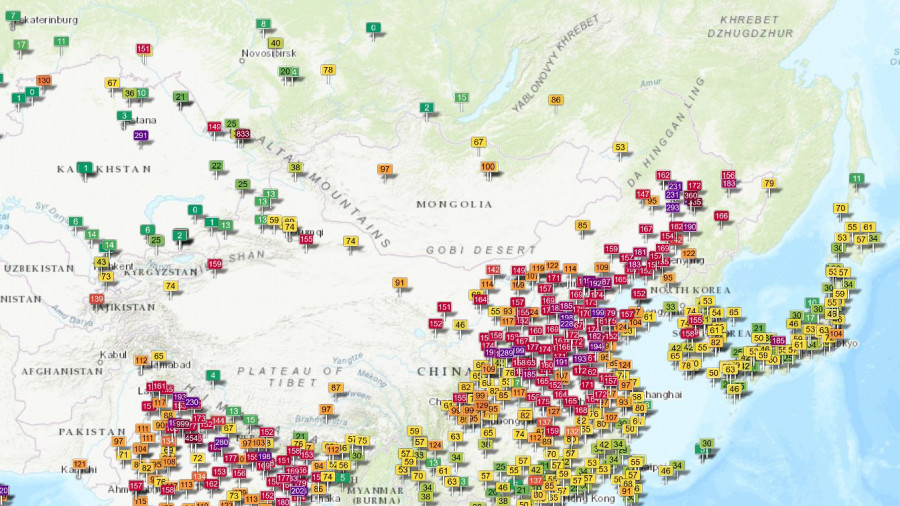The height and width of the screenshot is (506, 900).
Task: Select the yellow 79 marker
Action: [769, 183]
